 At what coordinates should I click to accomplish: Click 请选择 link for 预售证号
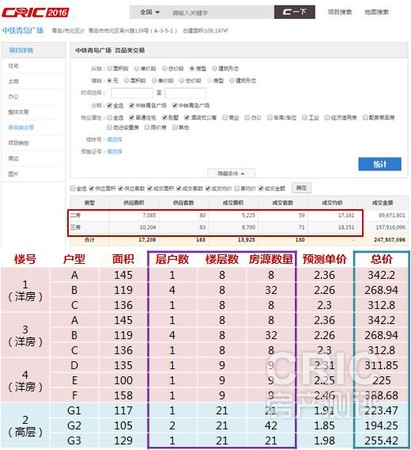(114, 151)
